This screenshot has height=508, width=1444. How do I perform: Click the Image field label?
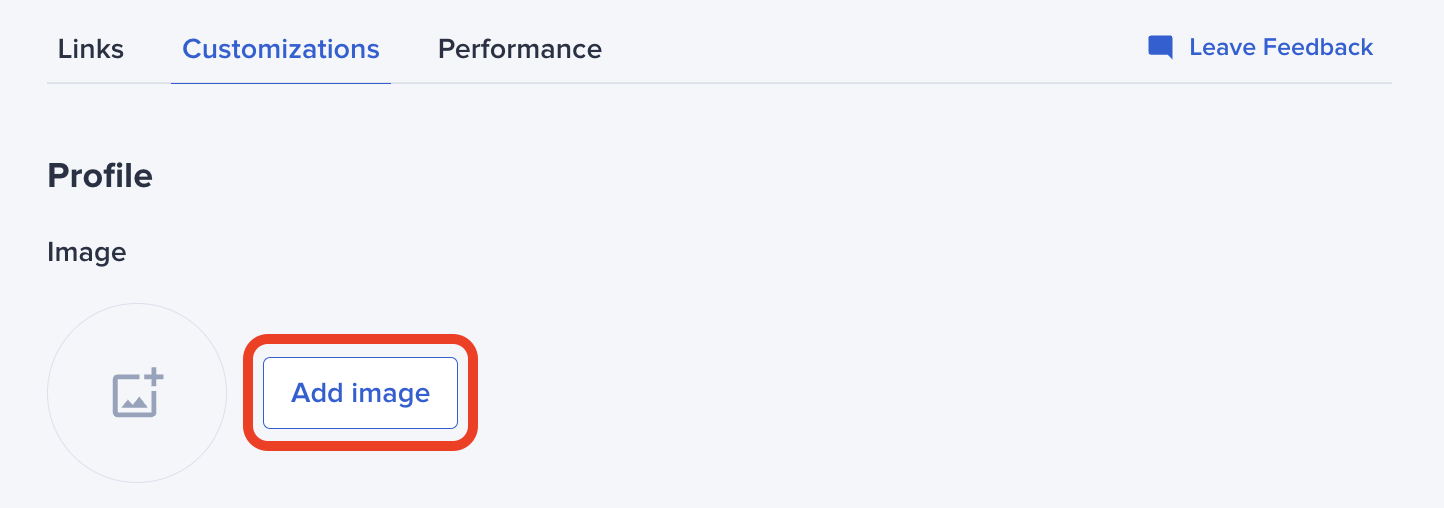click(x=87, y=252)
